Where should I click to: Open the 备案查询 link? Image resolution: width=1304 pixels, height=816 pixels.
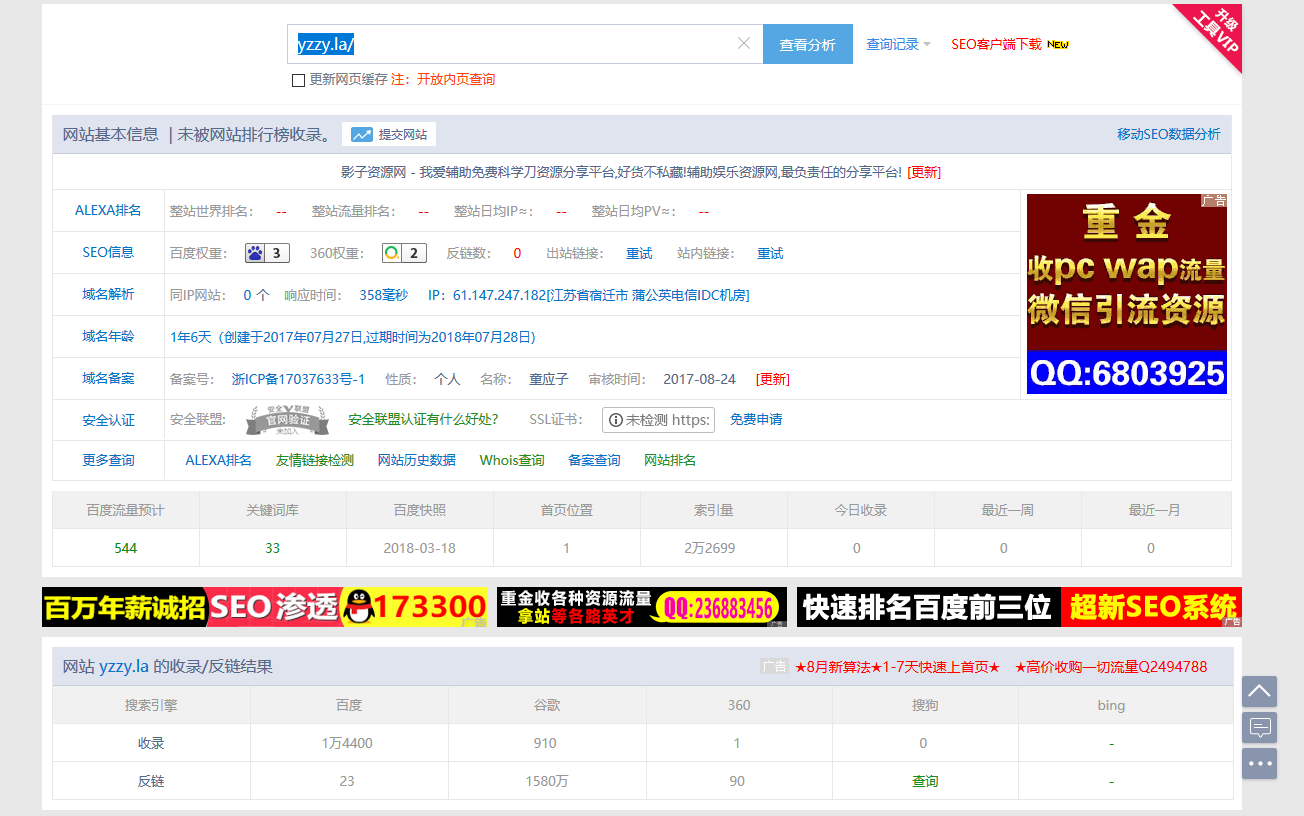click(592, 461)
